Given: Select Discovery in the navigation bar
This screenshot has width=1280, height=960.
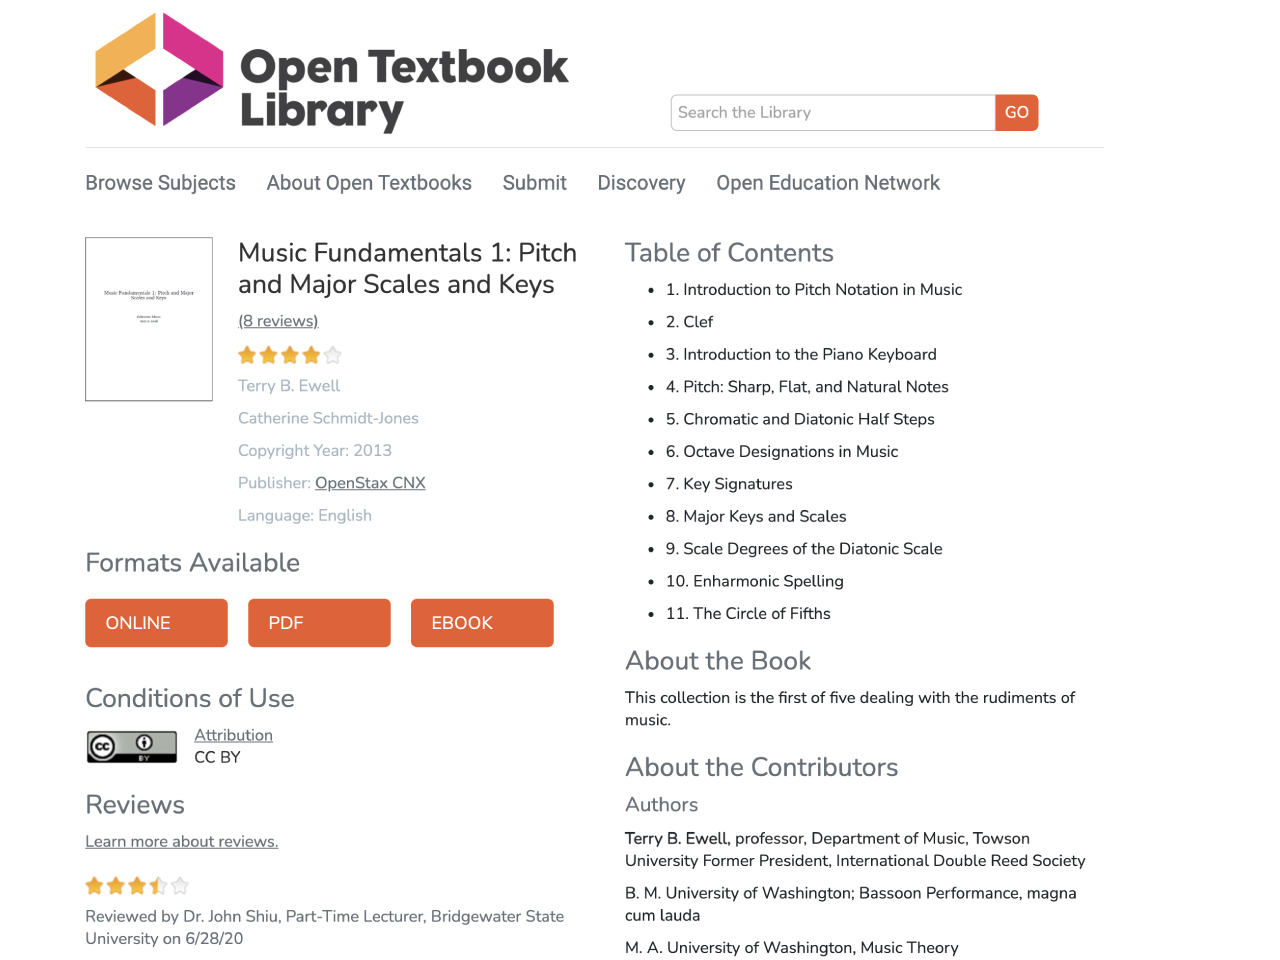Looking at the screenshot, I should pyautogui.click(x=642, y=183).
